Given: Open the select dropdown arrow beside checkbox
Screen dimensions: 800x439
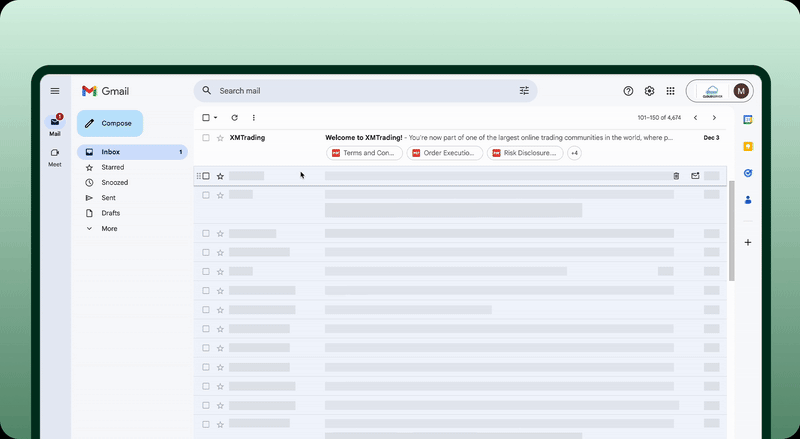Looking at the screenshot, I should click(216, 118).
